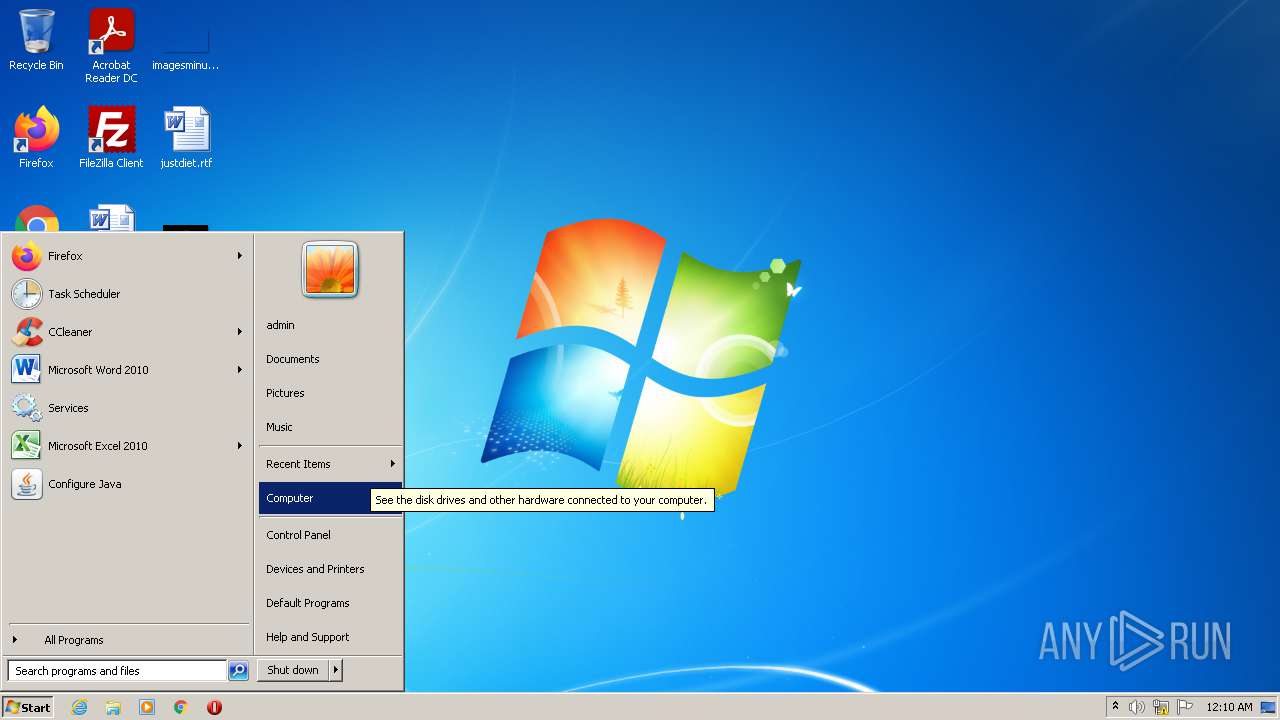Click the CCleaner icon in Start menu
The height and width of the screenshot is (720, 1280).
27,332
